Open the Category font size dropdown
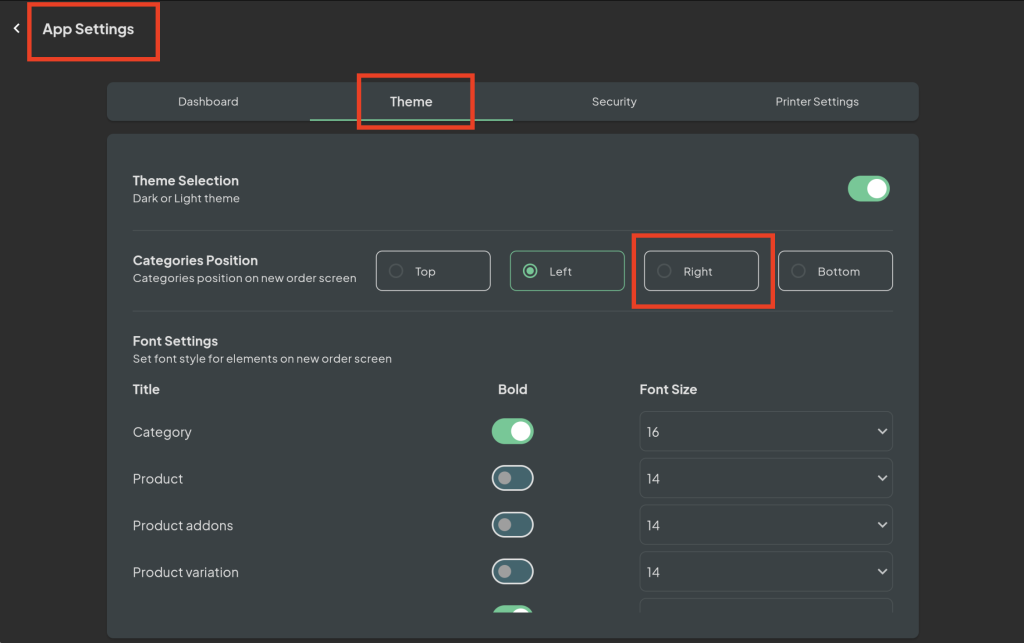Screen dimensions: 1024x643 765,431
